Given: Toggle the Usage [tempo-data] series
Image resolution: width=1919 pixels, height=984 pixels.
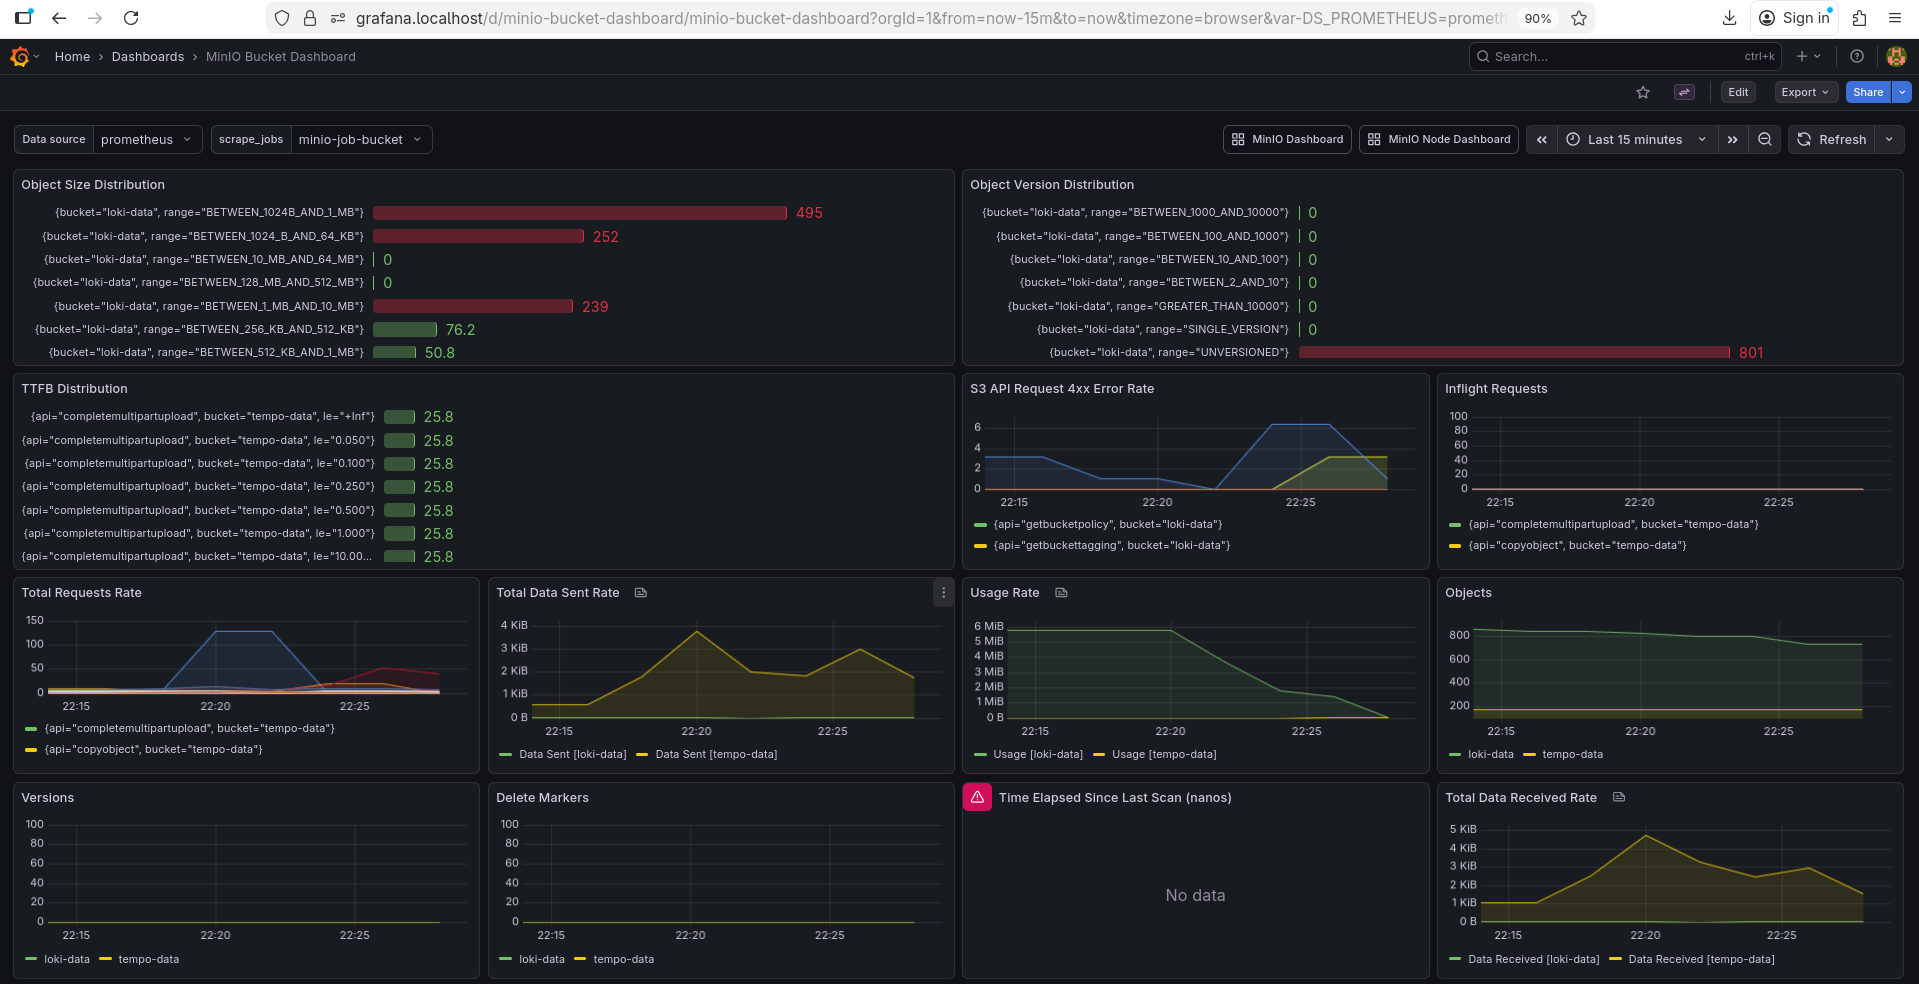Looking at the screenshot, I should 1164,755.
